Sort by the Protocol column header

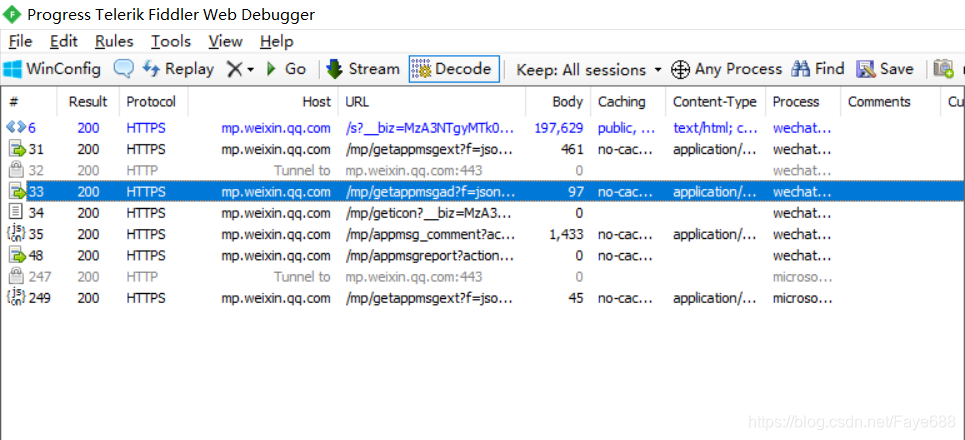click(x=151, y=102)
